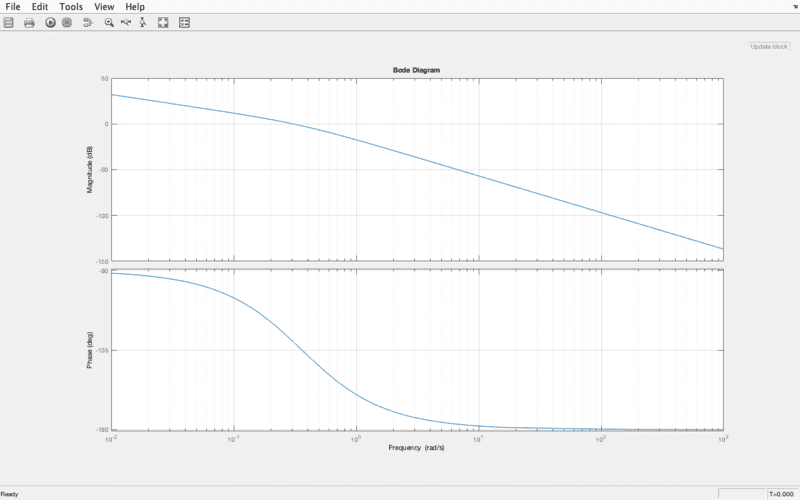
Task: Open the Tools menu
Action: tap(71, 7)
